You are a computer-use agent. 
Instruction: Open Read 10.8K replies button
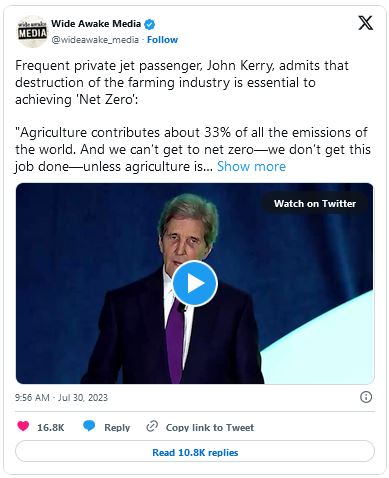tap(195, 452)
